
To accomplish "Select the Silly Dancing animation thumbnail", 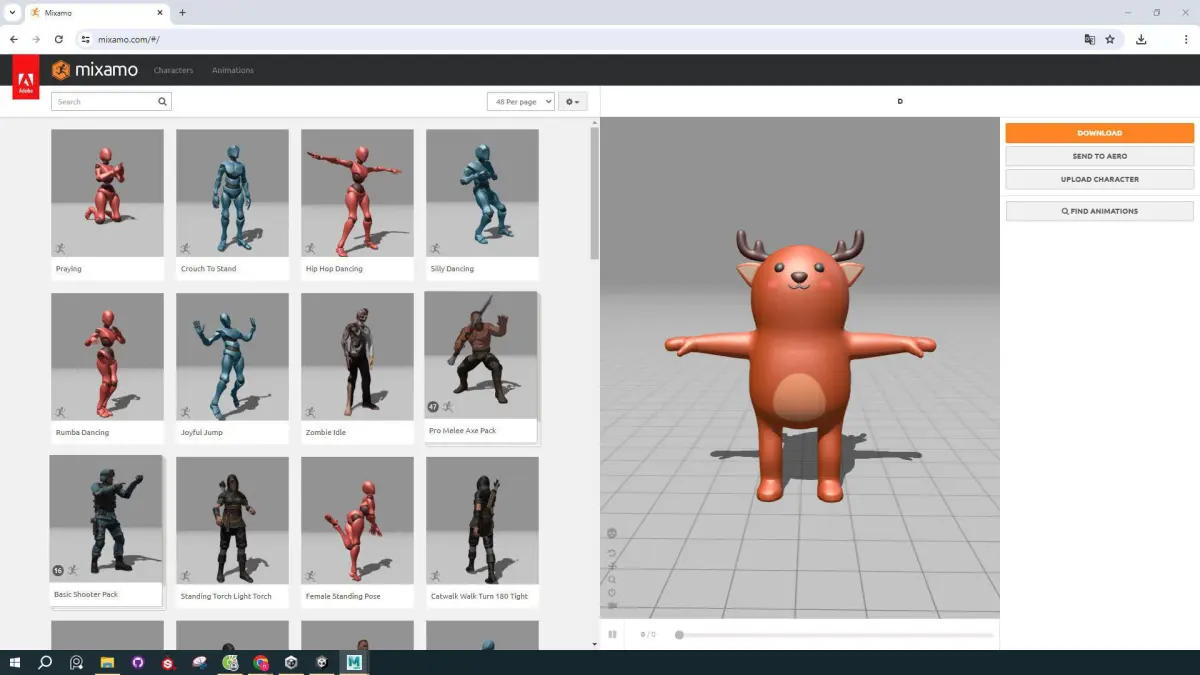I will pos(482,193).
